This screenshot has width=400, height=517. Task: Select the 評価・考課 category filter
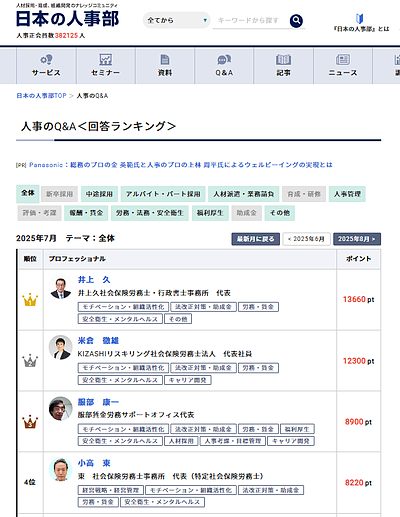[x=39, y=213]
